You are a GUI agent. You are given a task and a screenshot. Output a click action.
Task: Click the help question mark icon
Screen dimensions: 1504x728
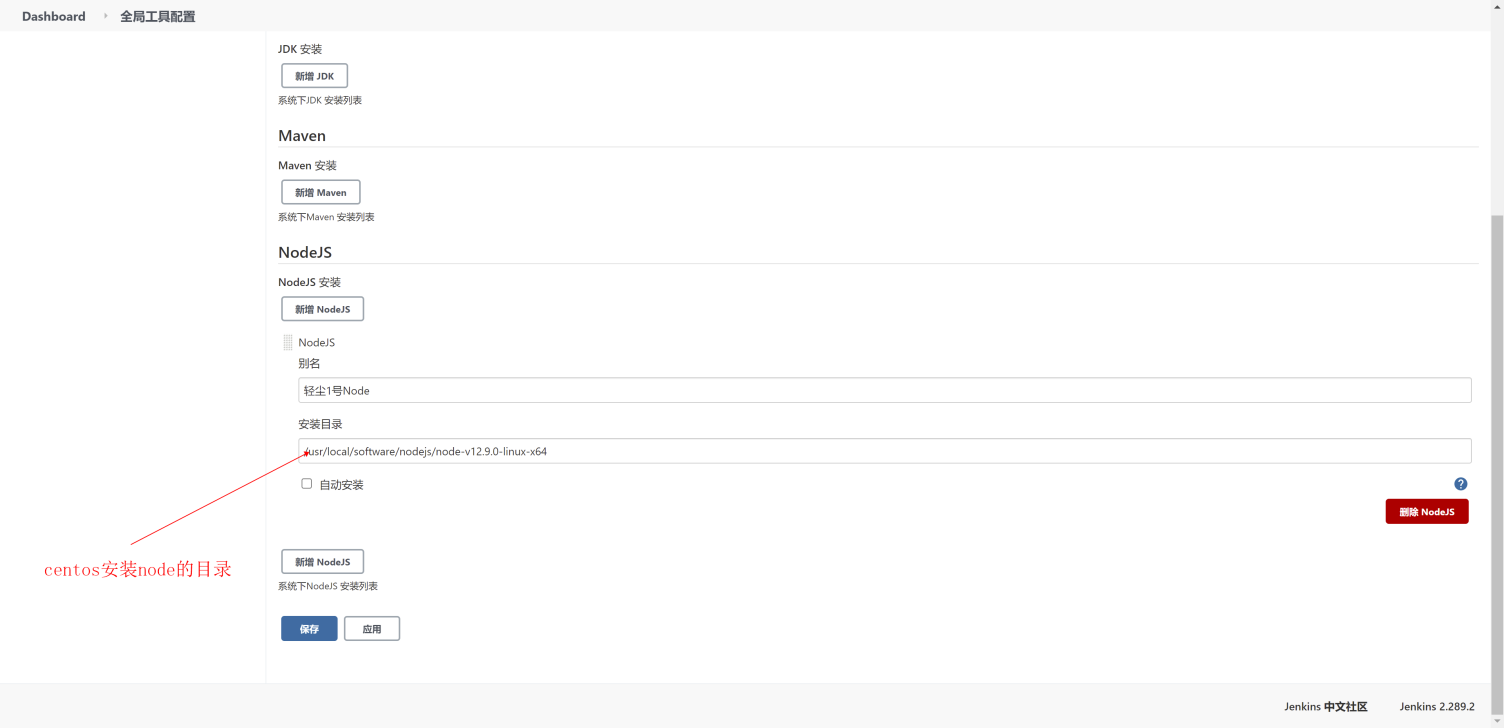point(1460,484)
